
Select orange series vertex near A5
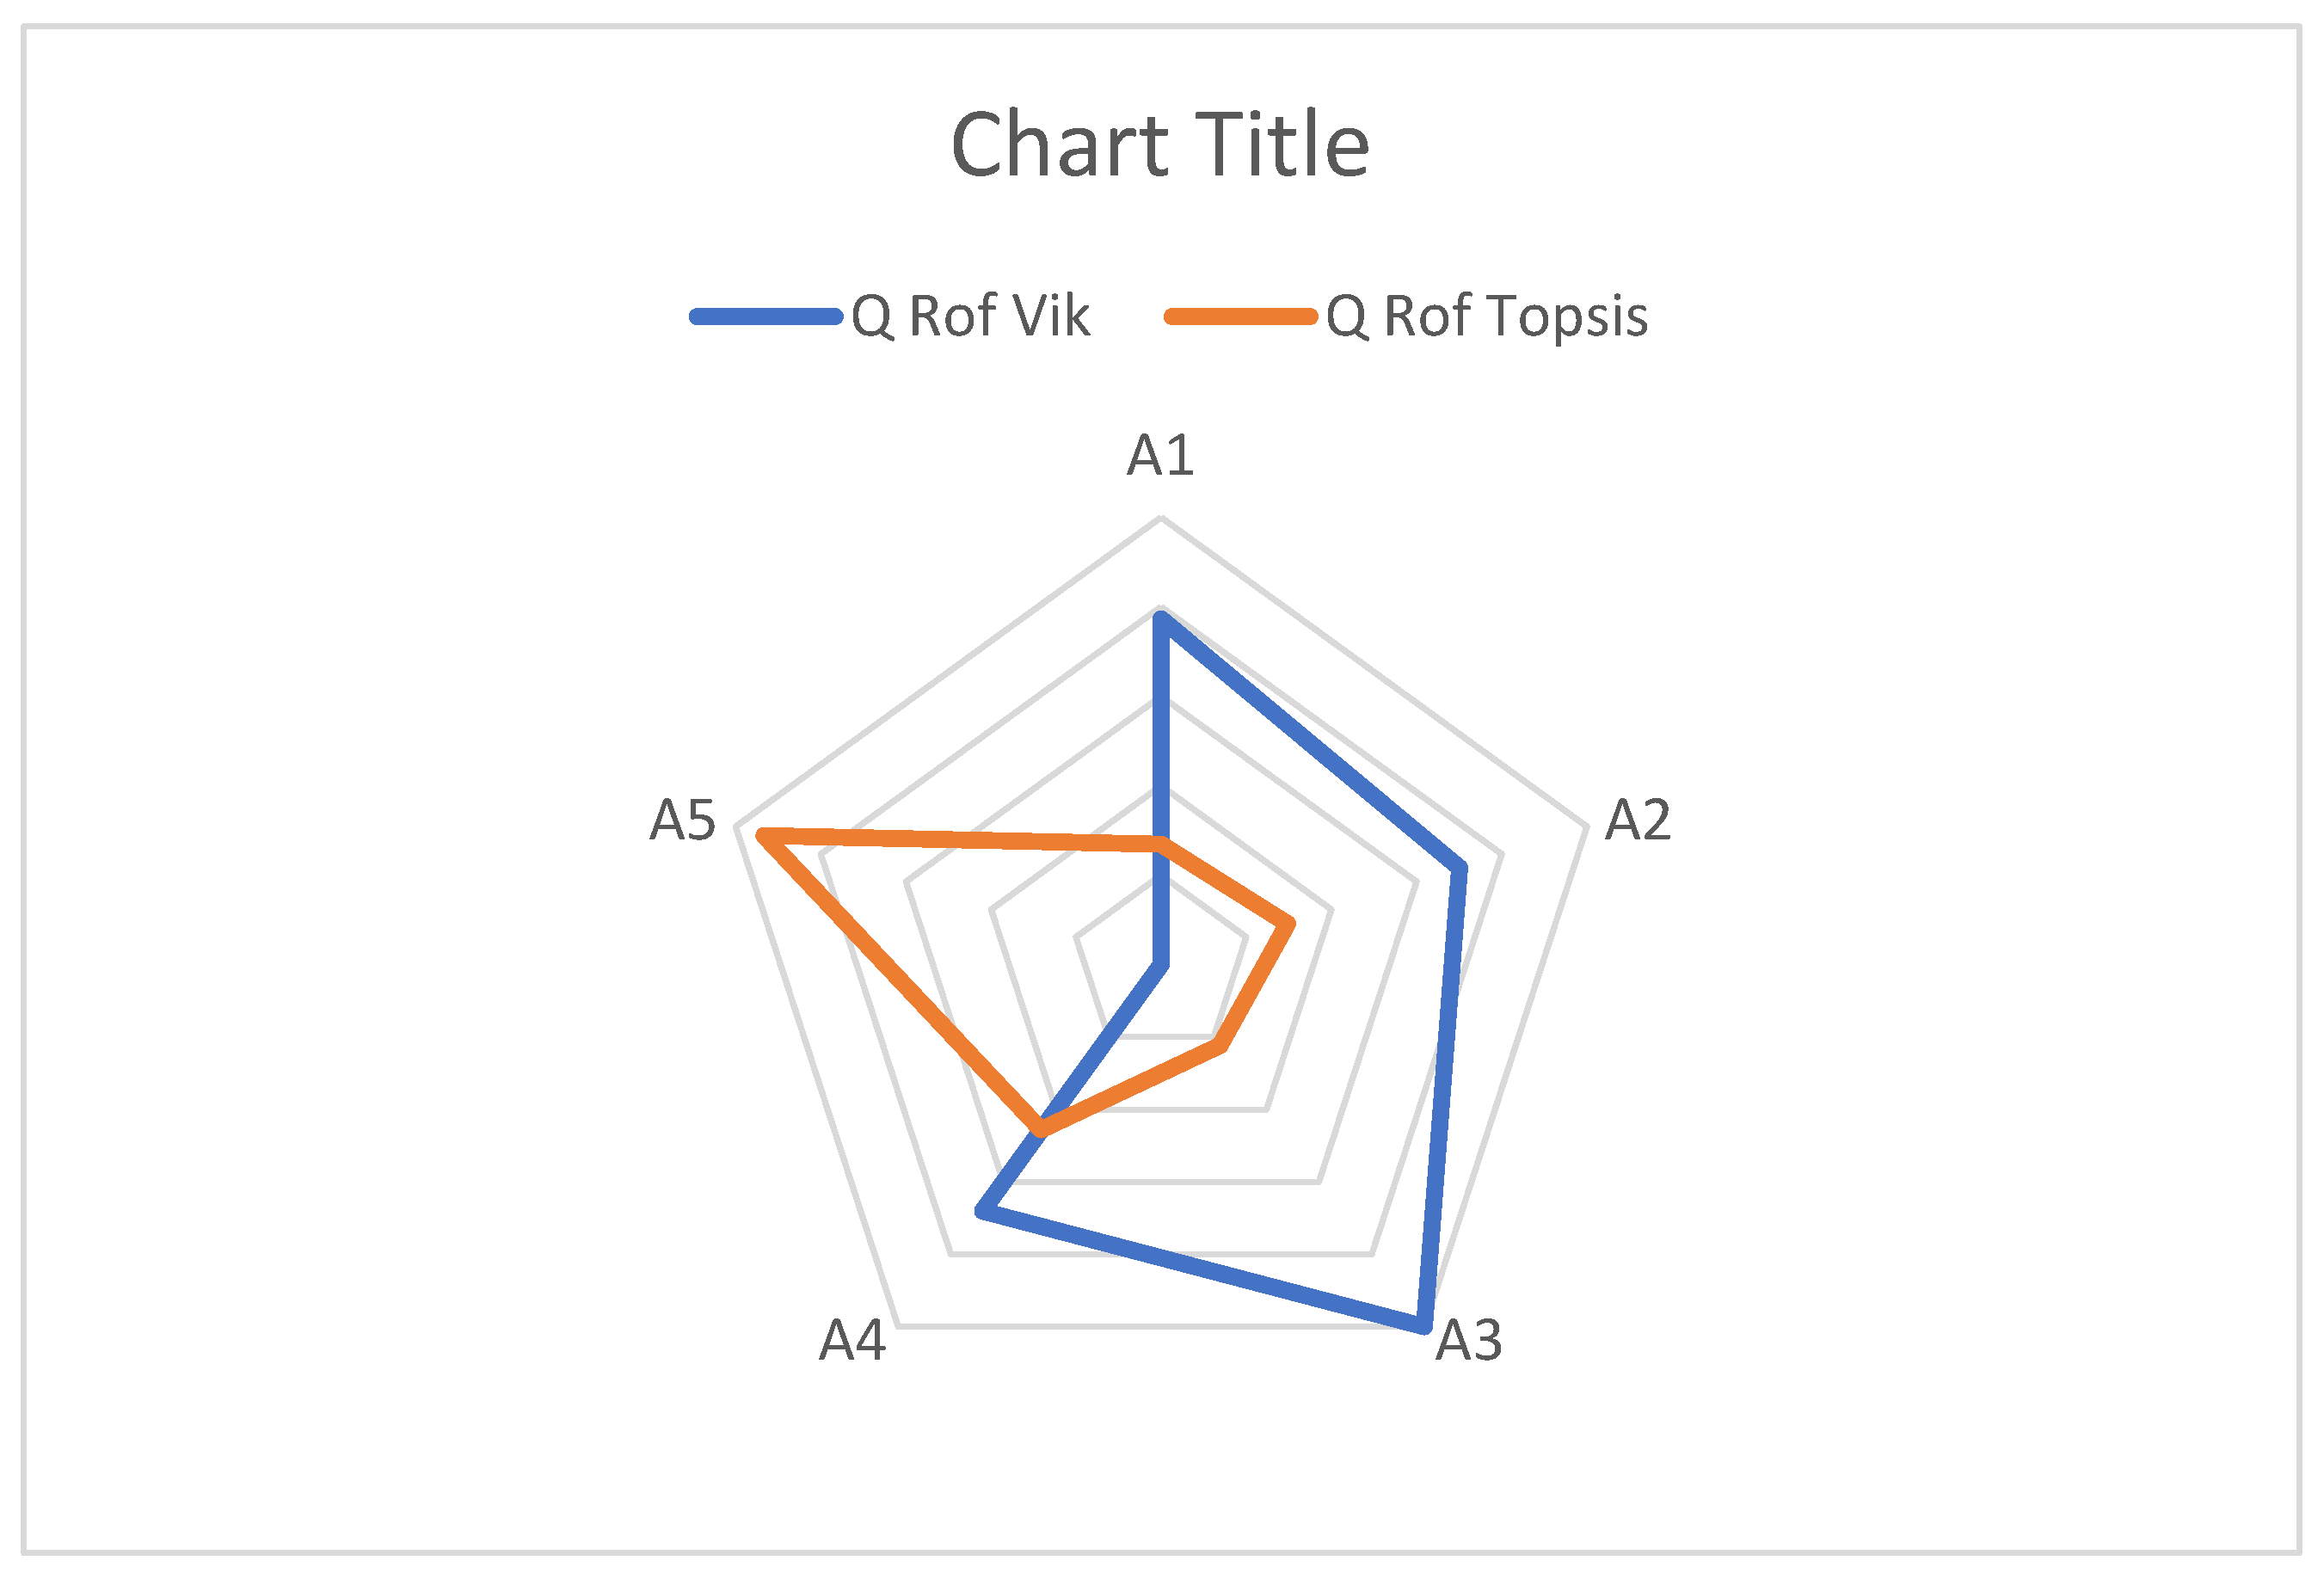(762, 835)
